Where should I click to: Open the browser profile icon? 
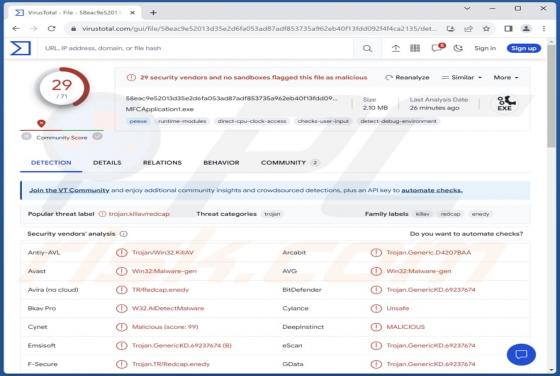(x=526, y=29)
